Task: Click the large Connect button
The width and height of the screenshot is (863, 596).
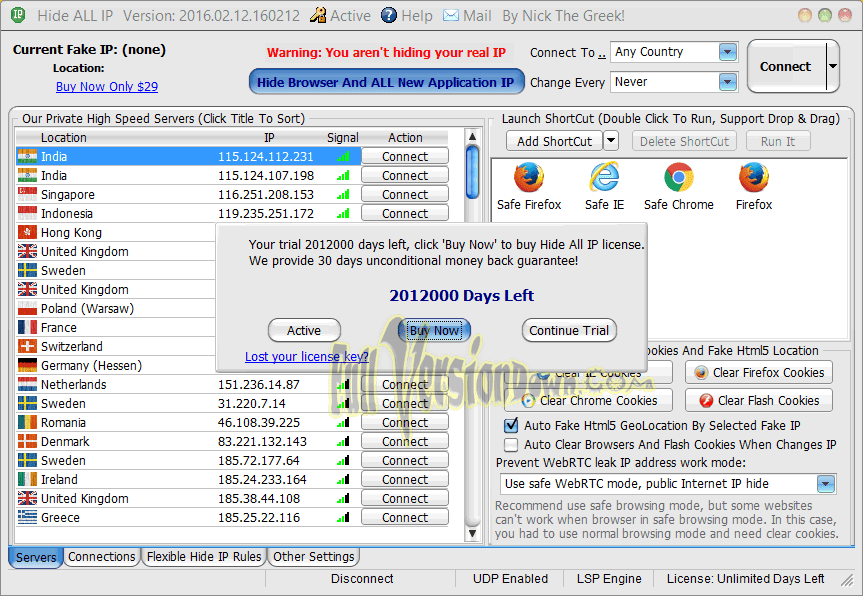Action: click(786, 67)
